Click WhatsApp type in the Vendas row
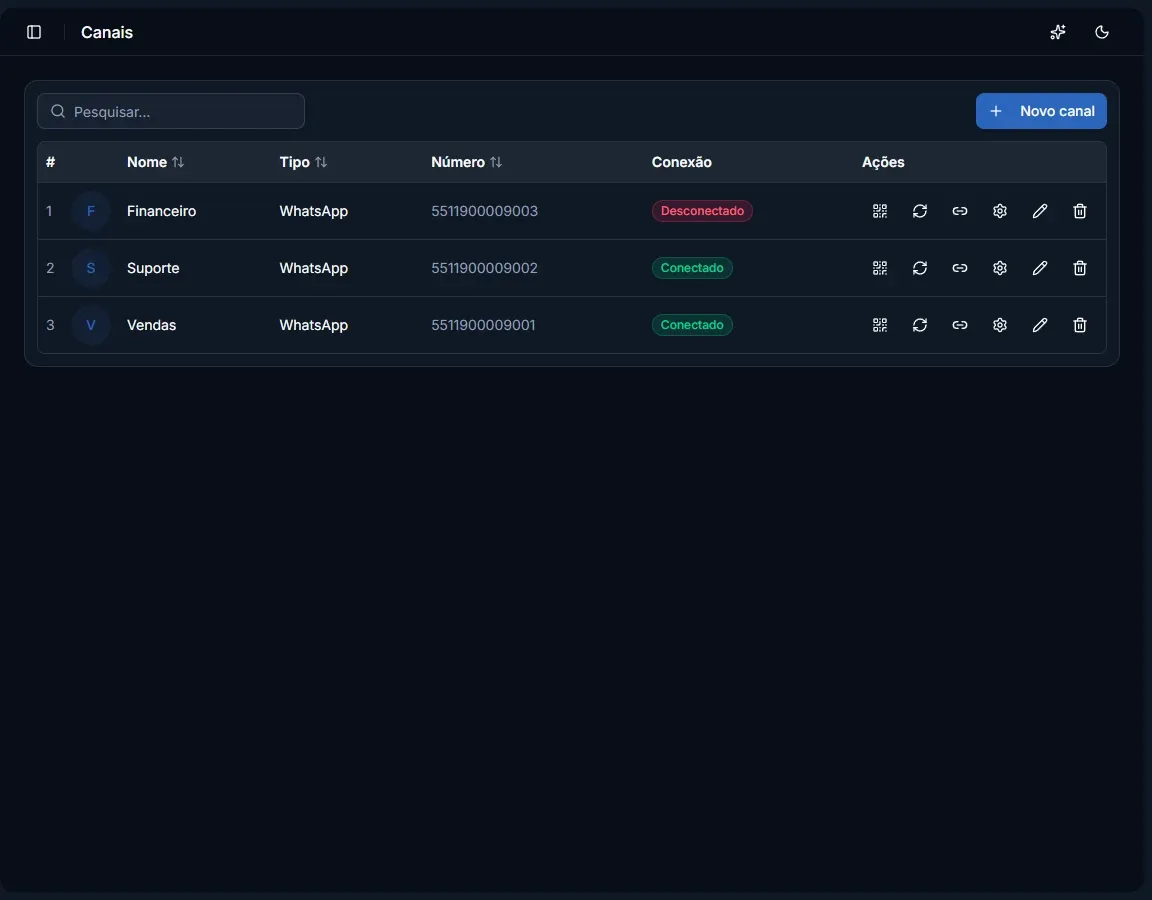This screenshot has width=1152, height=900. click(x=314, y=325)
